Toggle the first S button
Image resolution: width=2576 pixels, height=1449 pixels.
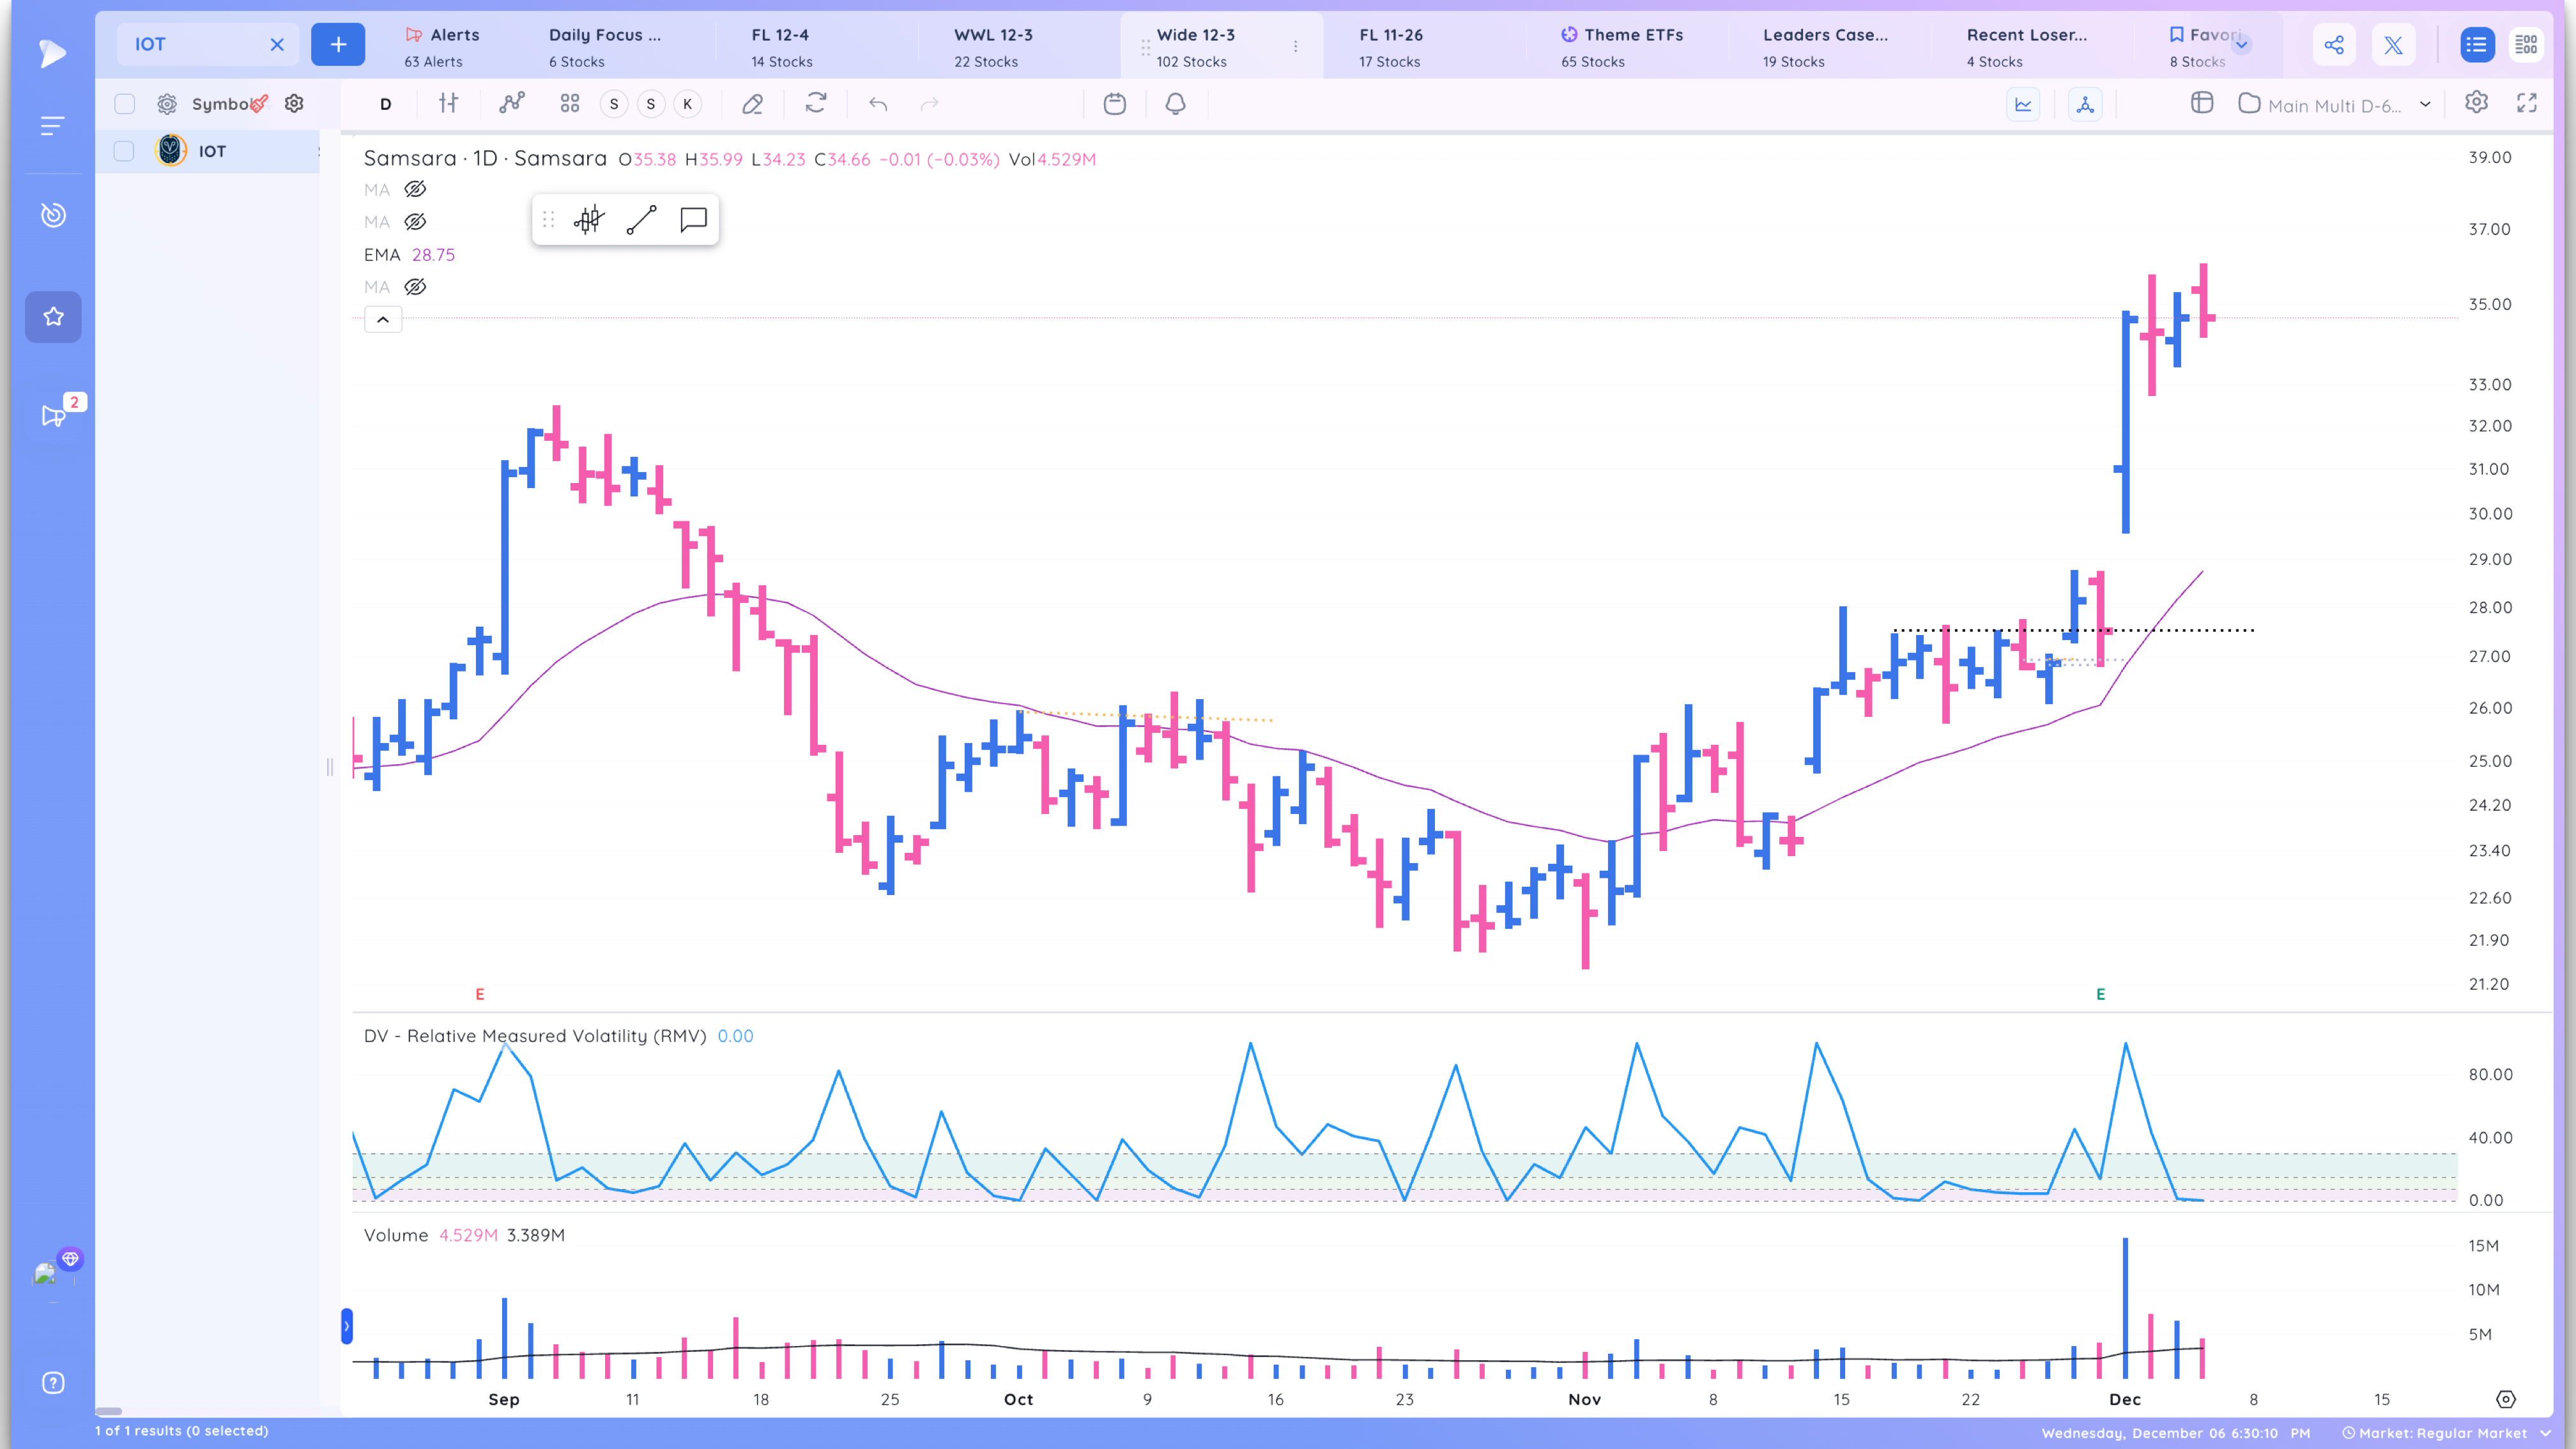[614, 104]
